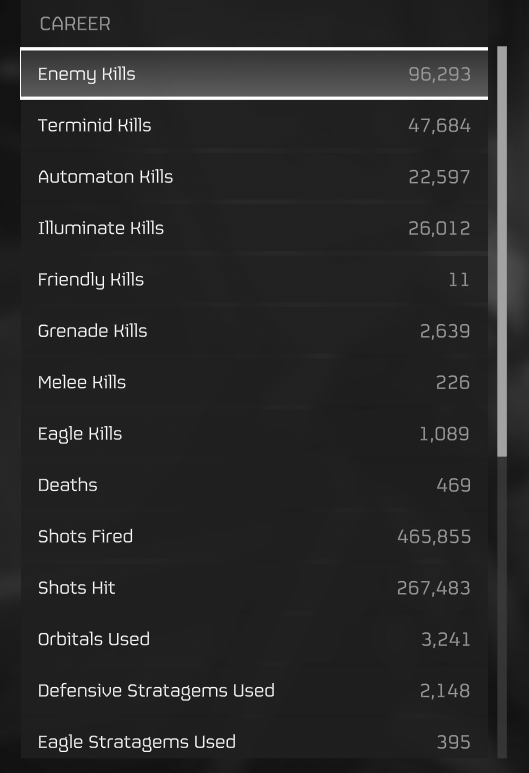
Task: Select the Eagle Kills row
Action: click(x=254, y=434)
